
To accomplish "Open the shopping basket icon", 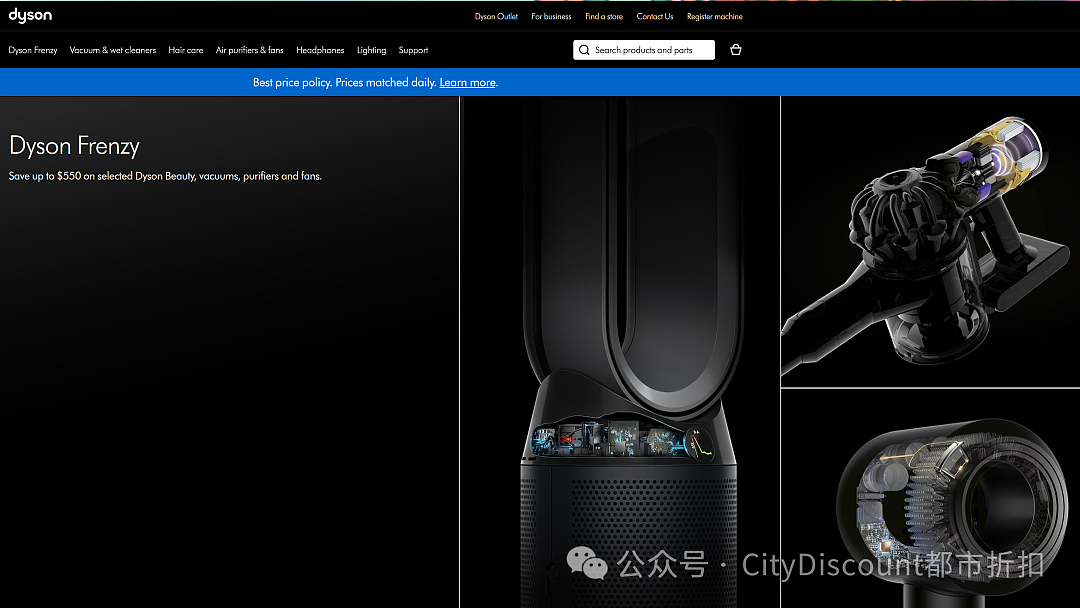I will coord(736,50).
